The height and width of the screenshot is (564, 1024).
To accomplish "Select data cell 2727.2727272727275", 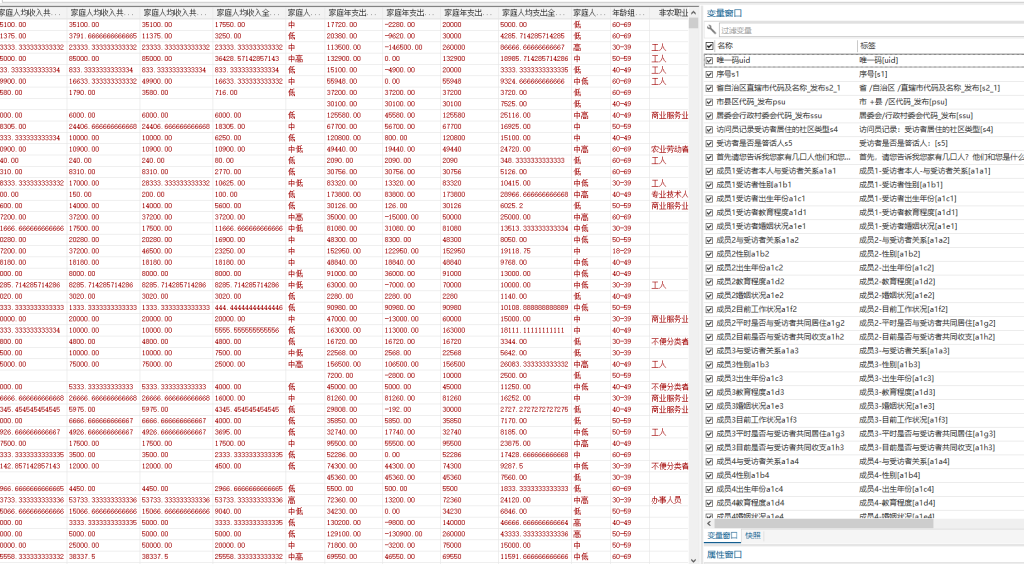I will (534, 409).
